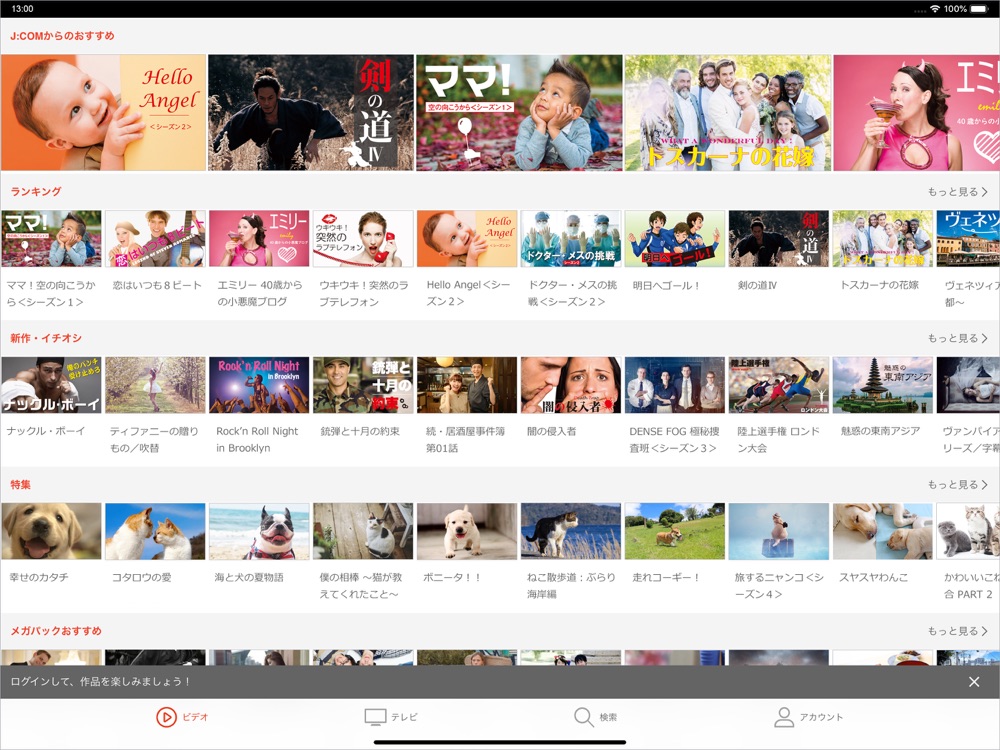Image resolution: width=1000 pixels, height=750 pixels.
Task: Tap the title text スヤスヤわんこ
Action: (873, 577)
